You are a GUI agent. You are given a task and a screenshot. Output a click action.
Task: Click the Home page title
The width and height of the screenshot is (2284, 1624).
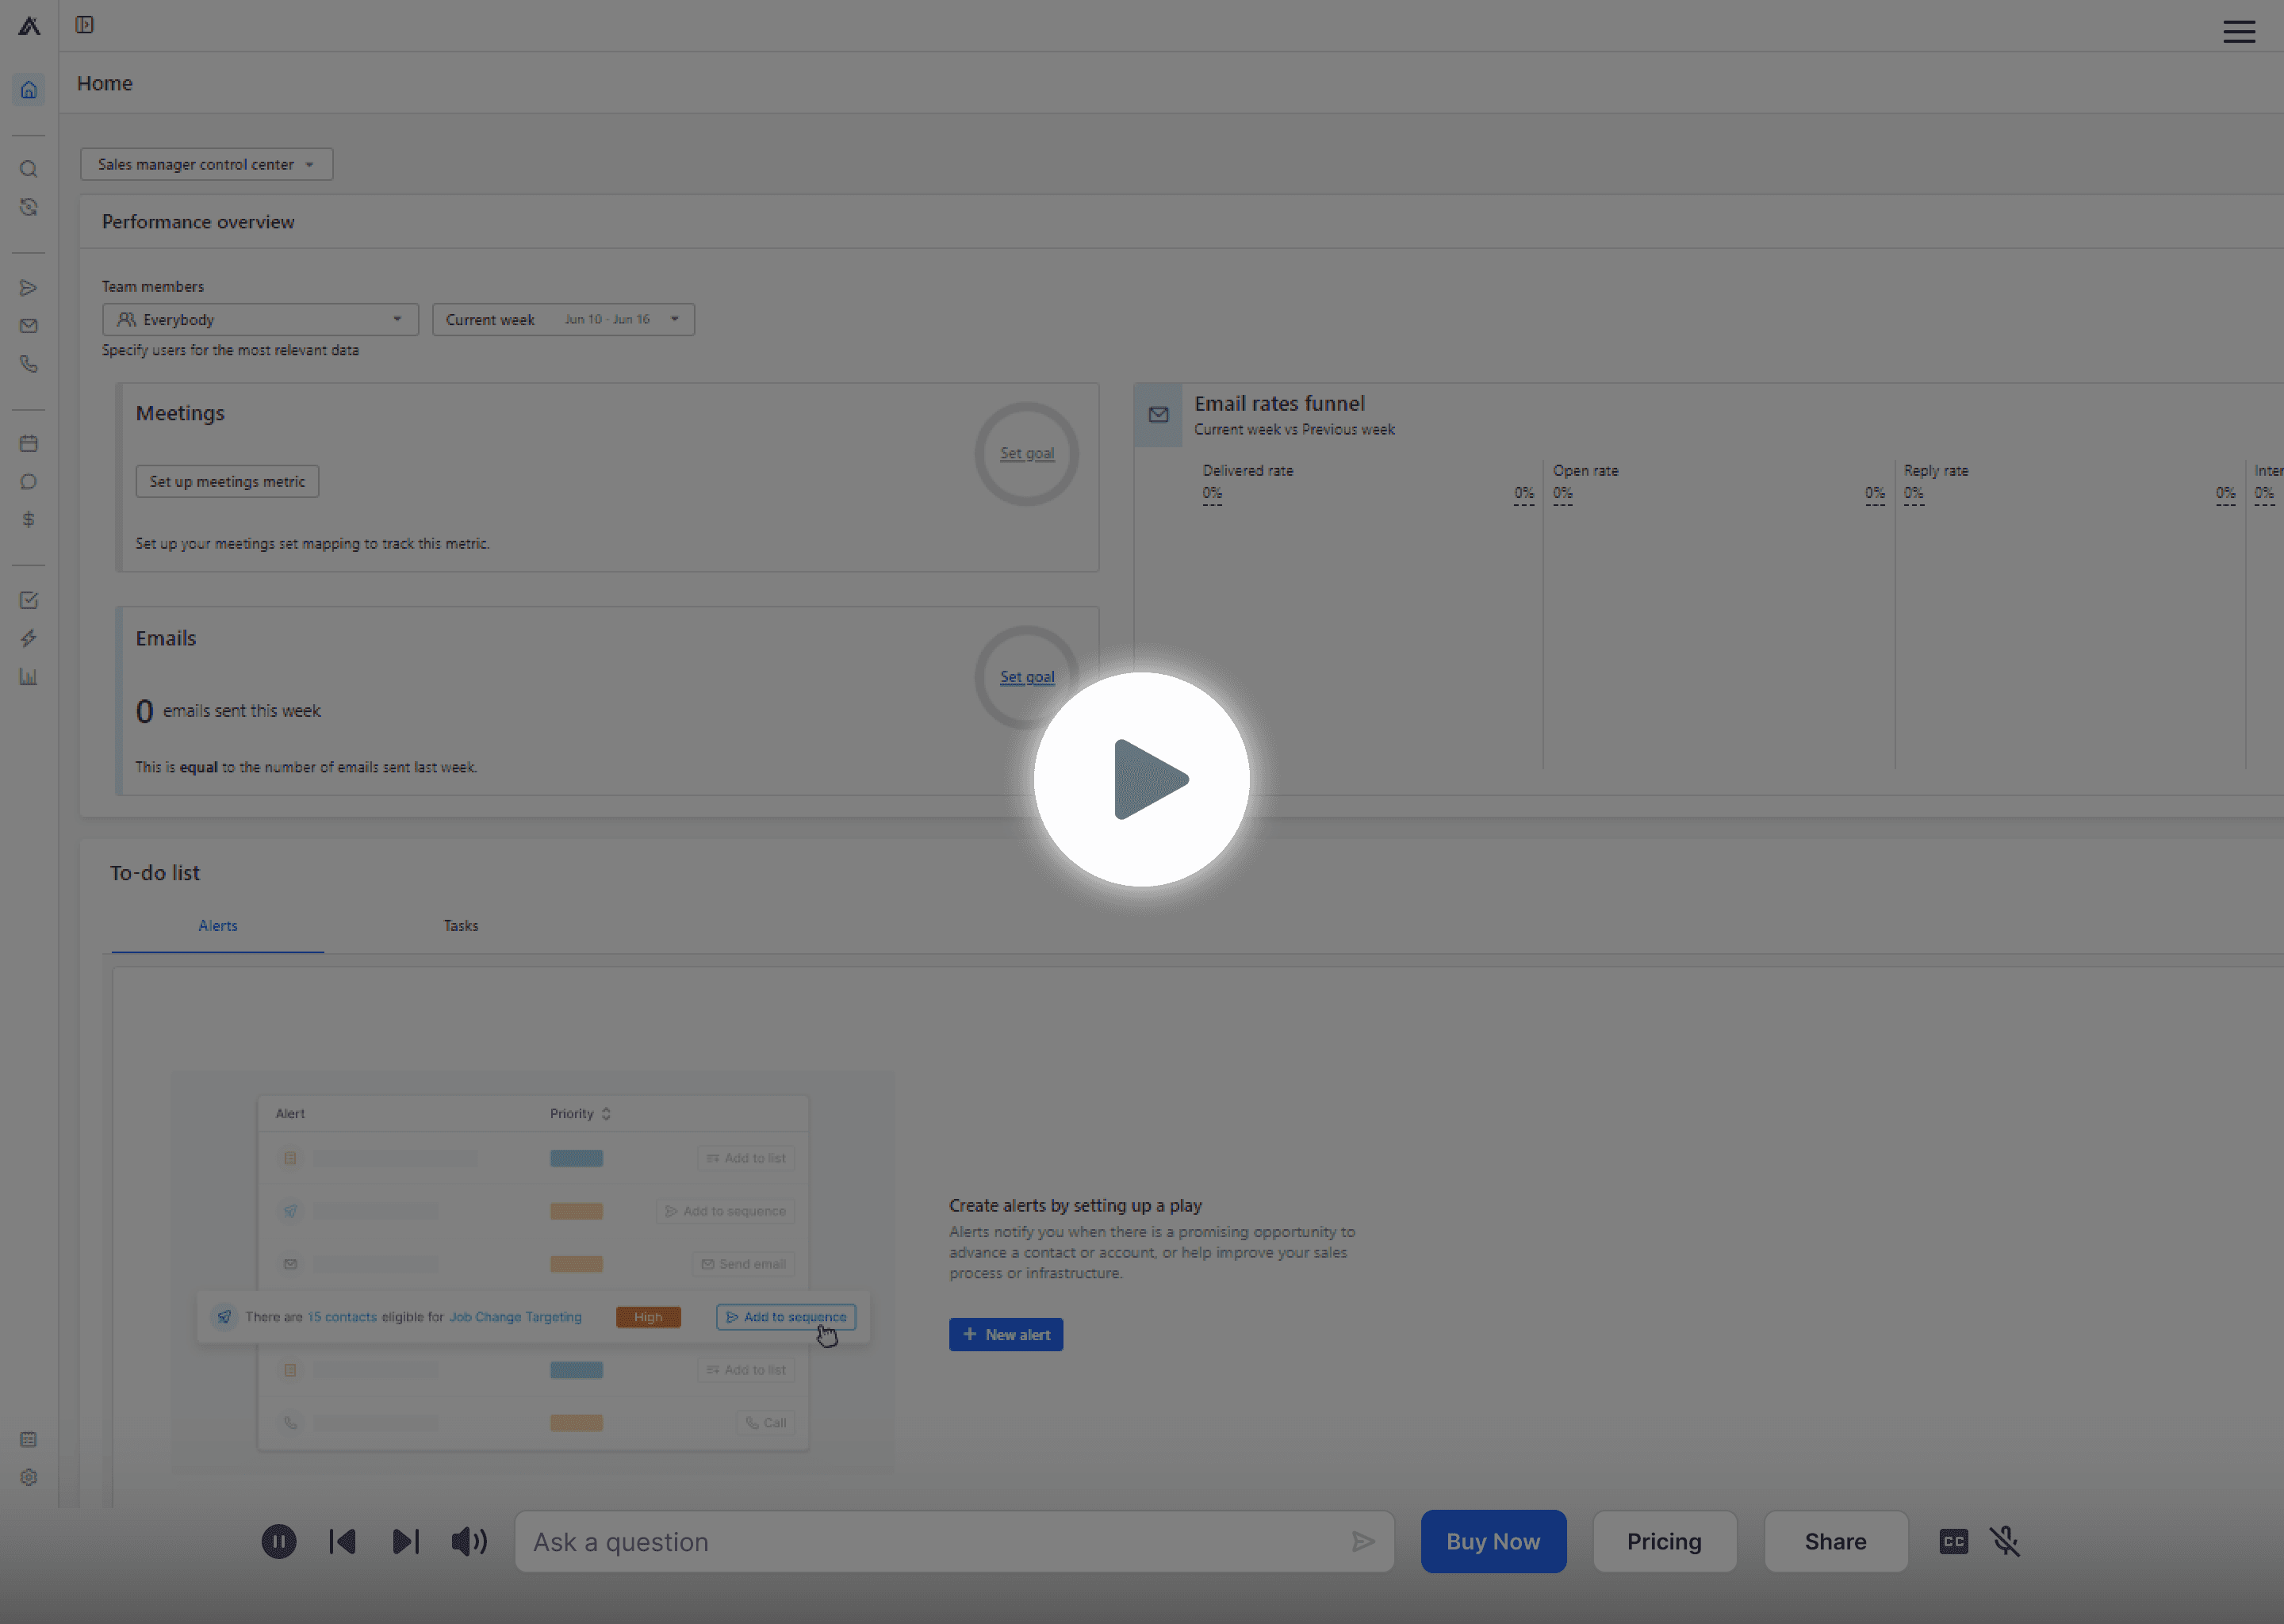pos(105,83)
